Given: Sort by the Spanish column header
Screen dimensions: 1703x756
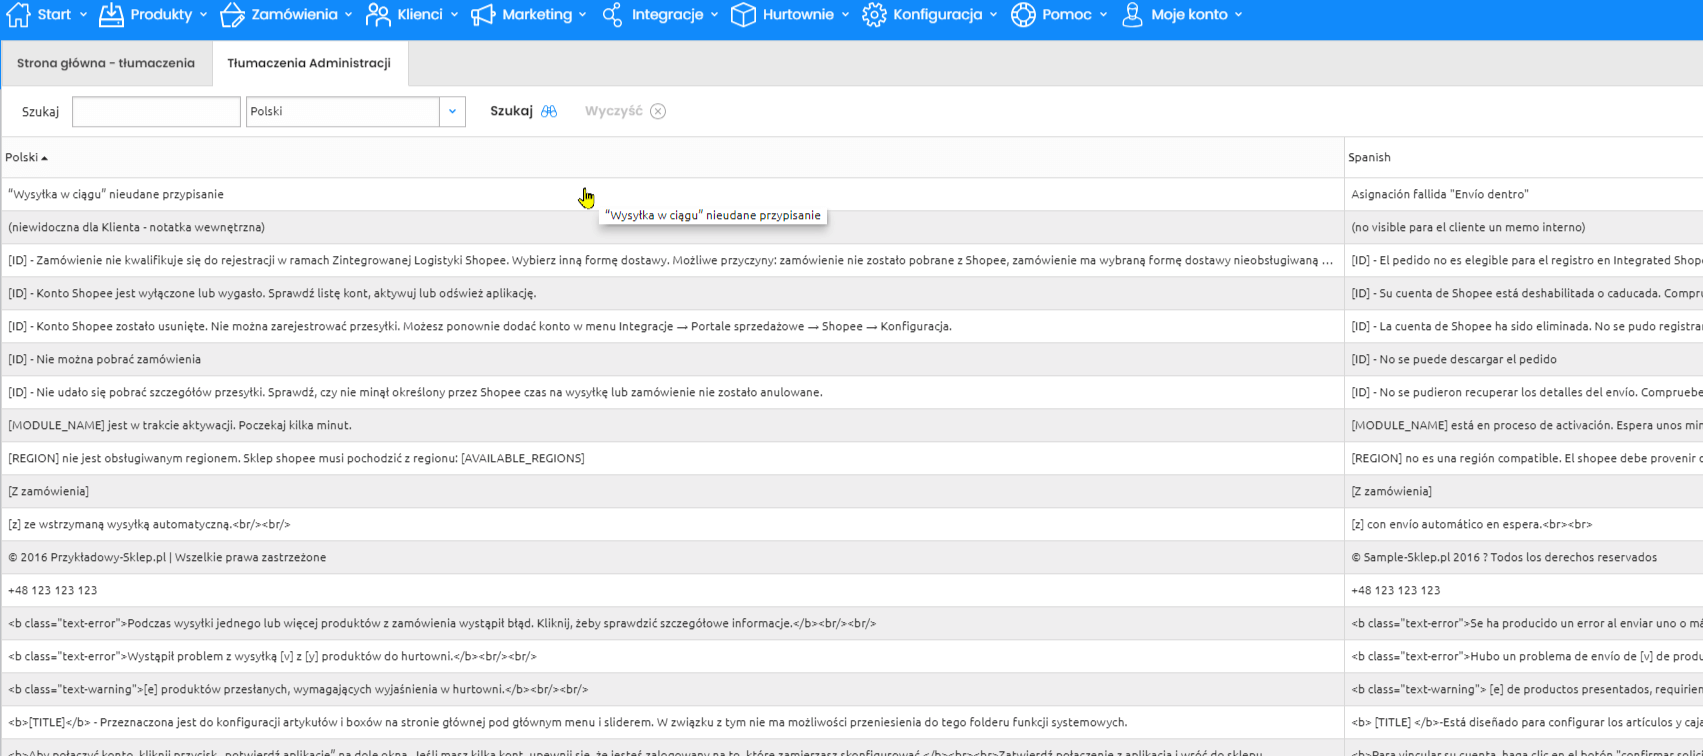Looking at the screenshot, I should point(1524,157).
